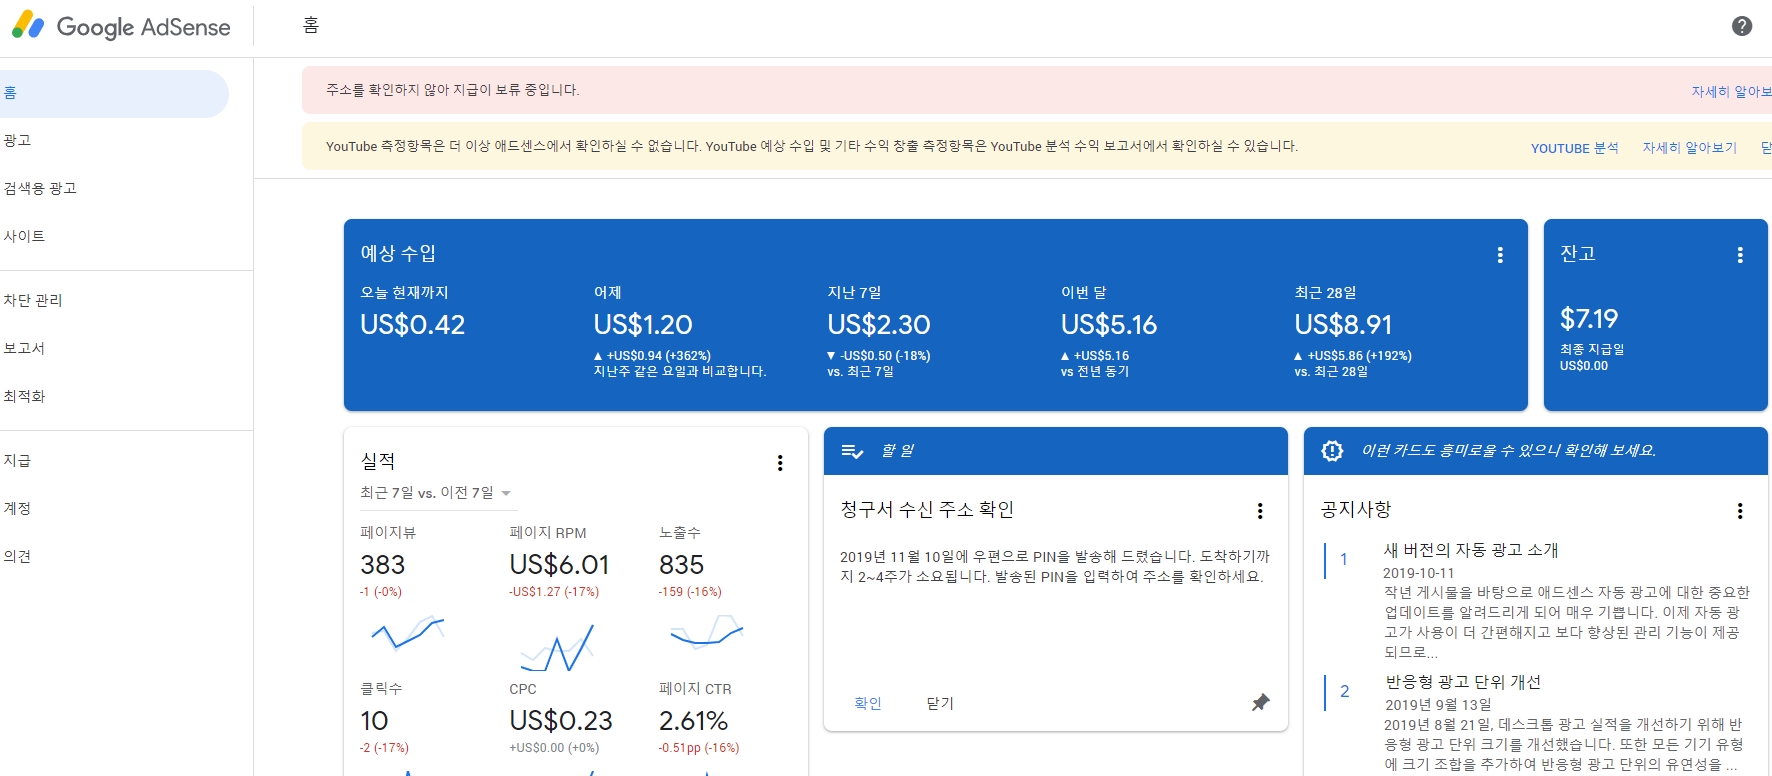Click the gear icon on the suggestions card header
The height and width of the screenshot is (776, 1772).
[1332, 451]
